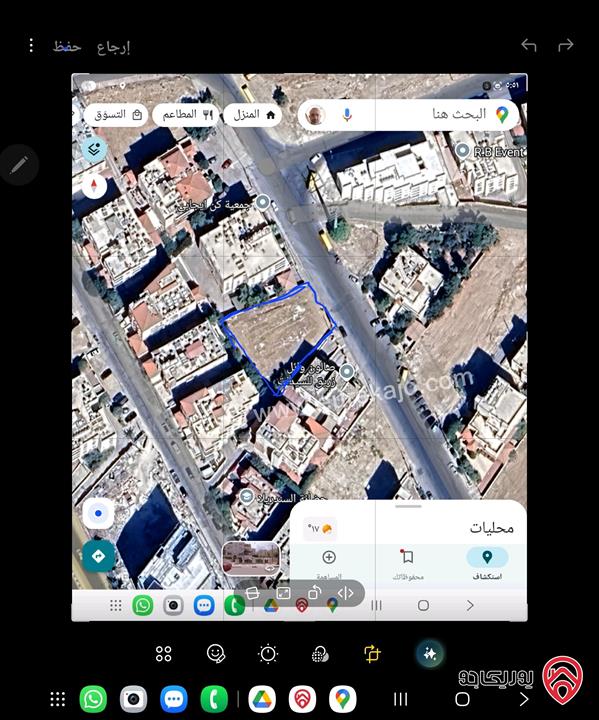The width and height of the screenshot is (599, 720).
Task: Tap the إرجاع revert button
Action: click(113, 47)
